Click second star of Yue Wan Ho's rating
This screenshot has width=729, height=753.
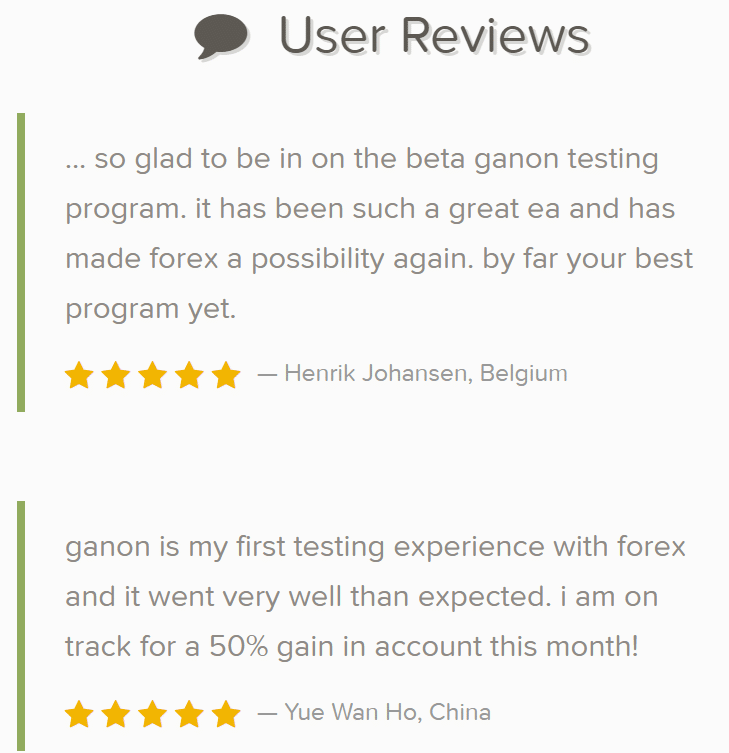[x=116, y=714]
